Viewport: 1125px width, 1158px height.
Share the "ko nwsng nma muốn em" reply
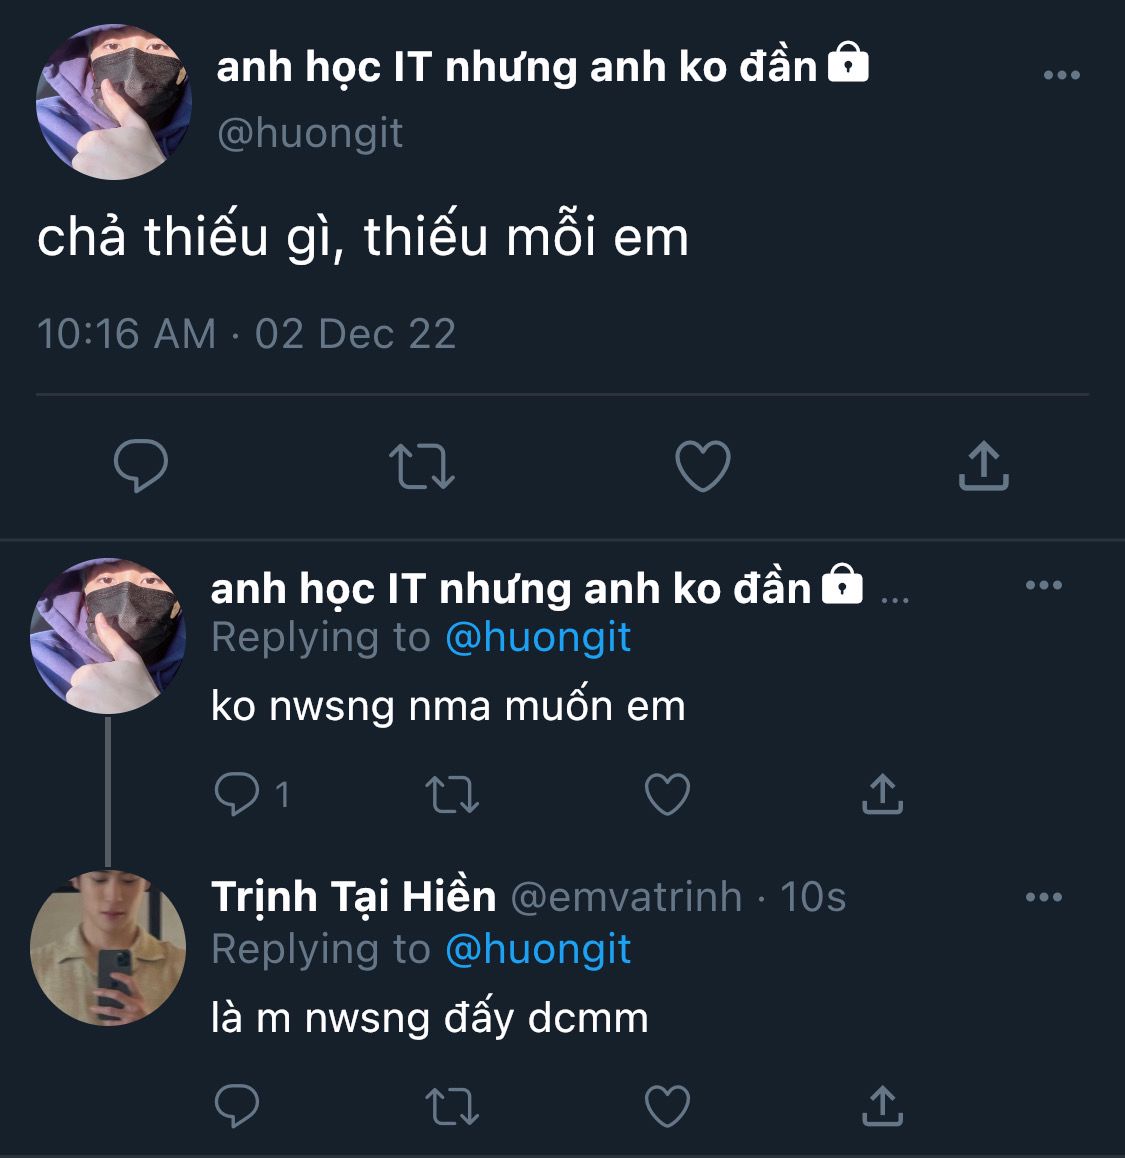(882, 795)
